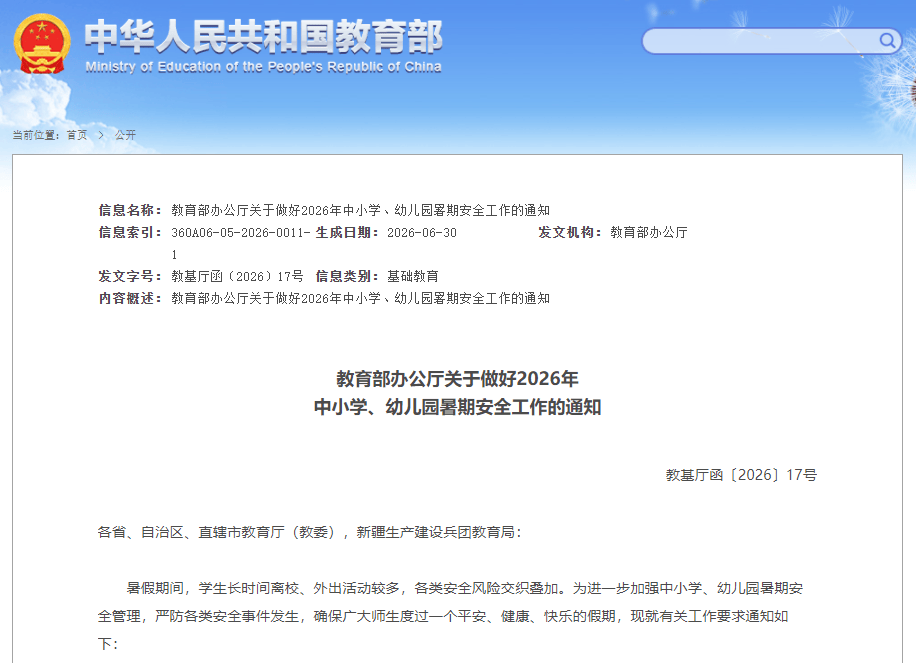Click the 当前位置 label
The height and width of the screenshot is (663, 916).
pos(34,135)
